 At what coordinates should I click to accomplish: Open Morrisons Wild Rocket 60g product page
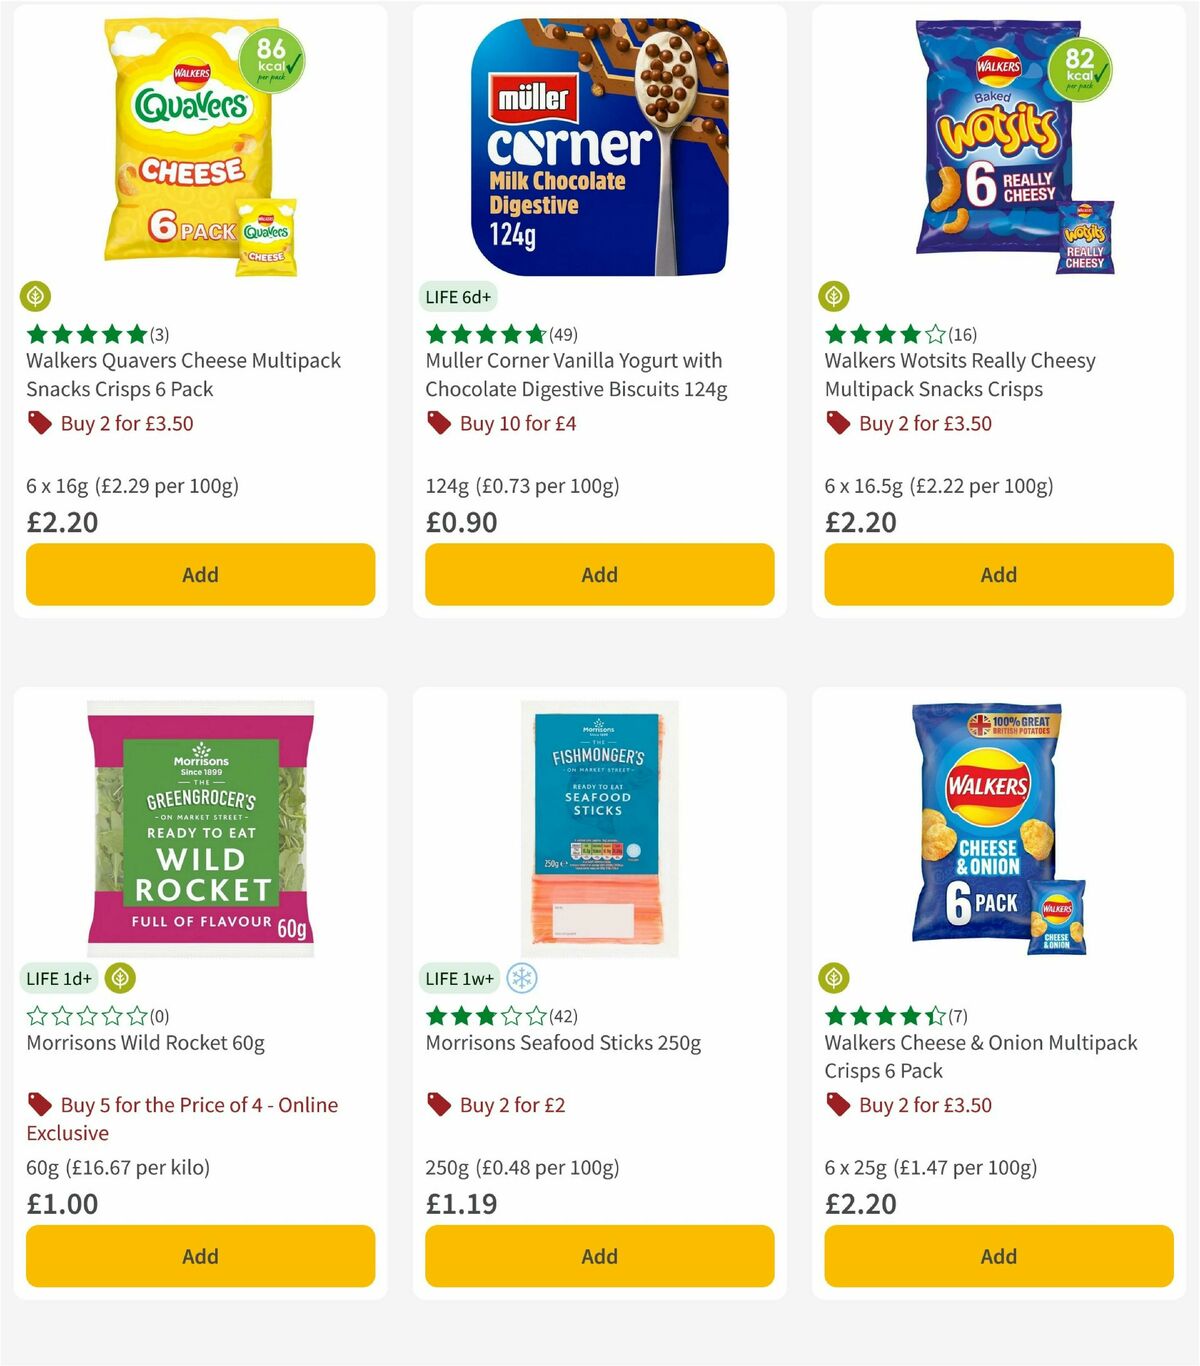(x=143, y=1042)
